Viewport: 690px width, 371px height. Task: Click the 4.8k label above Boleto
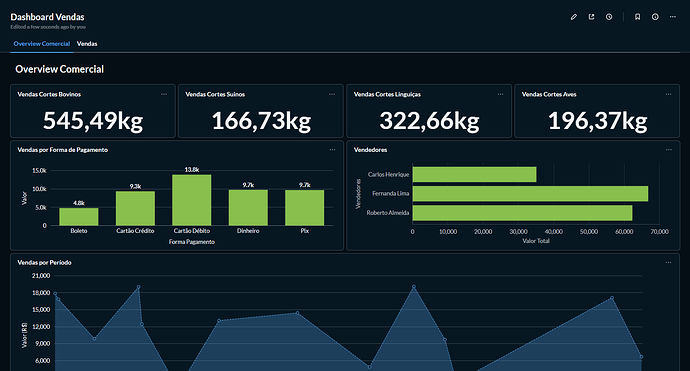[x=79, y=203]
